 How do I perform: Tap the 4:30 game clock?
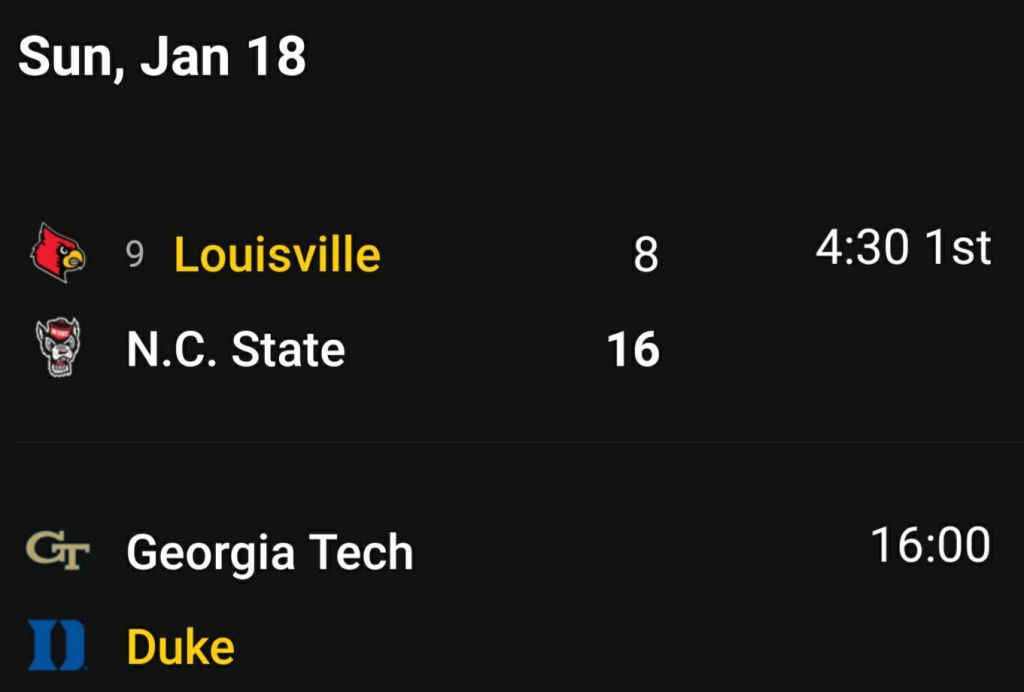tap(862, 248)
